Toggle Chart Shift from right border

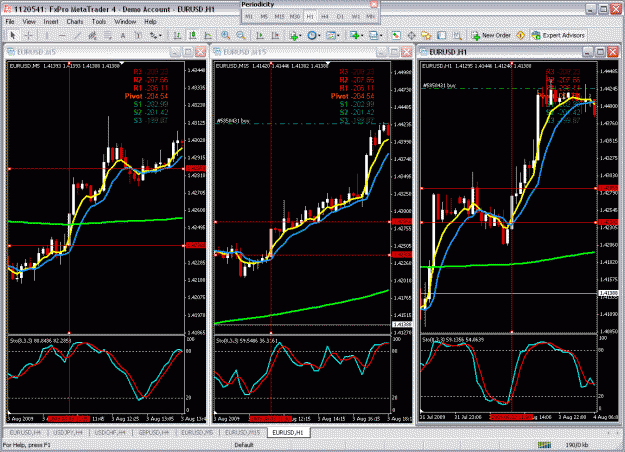coord(275,35)
